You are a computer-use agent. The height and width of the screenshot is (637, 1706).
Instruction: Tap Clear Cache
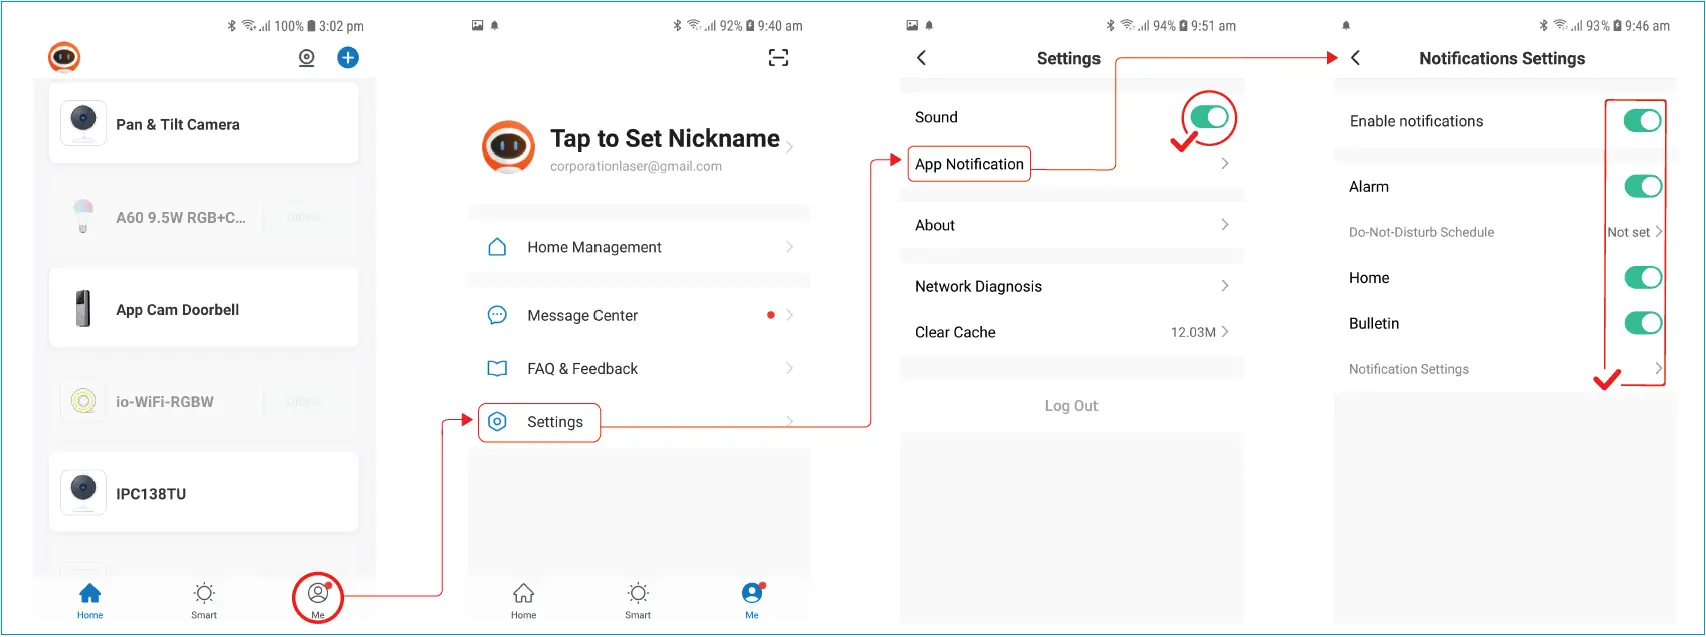pos(1072,332)
